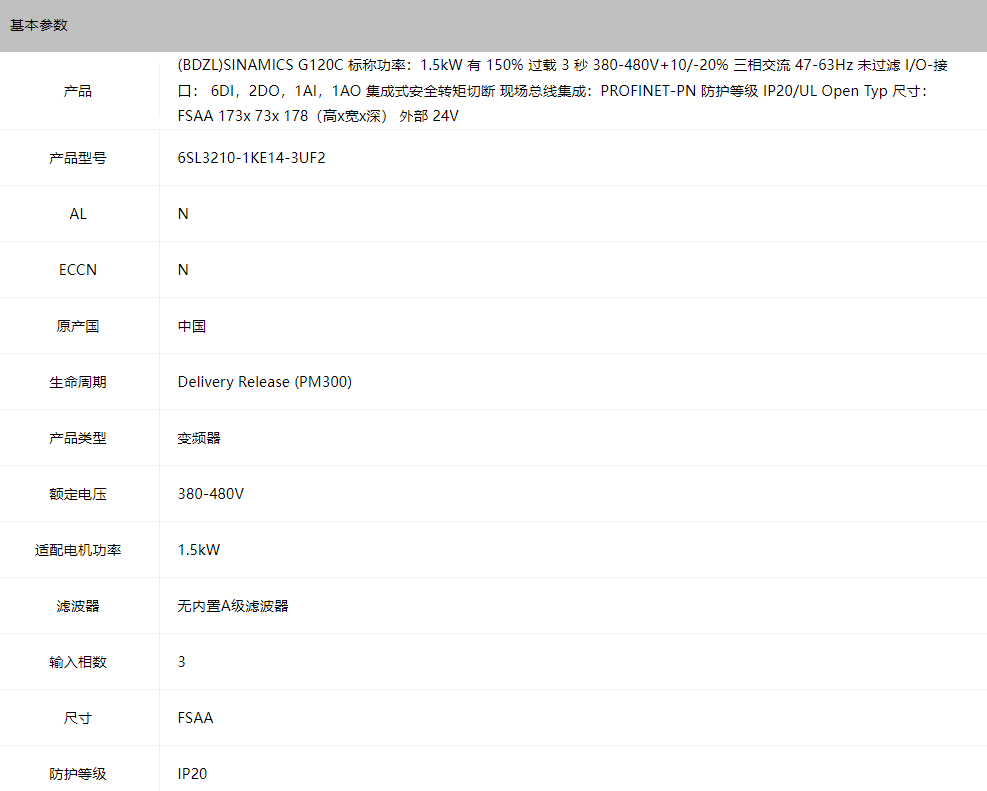The width and height of the screenshot is (987, 791).
Task: Select the 产品类型 label
Action: (77, 438)
